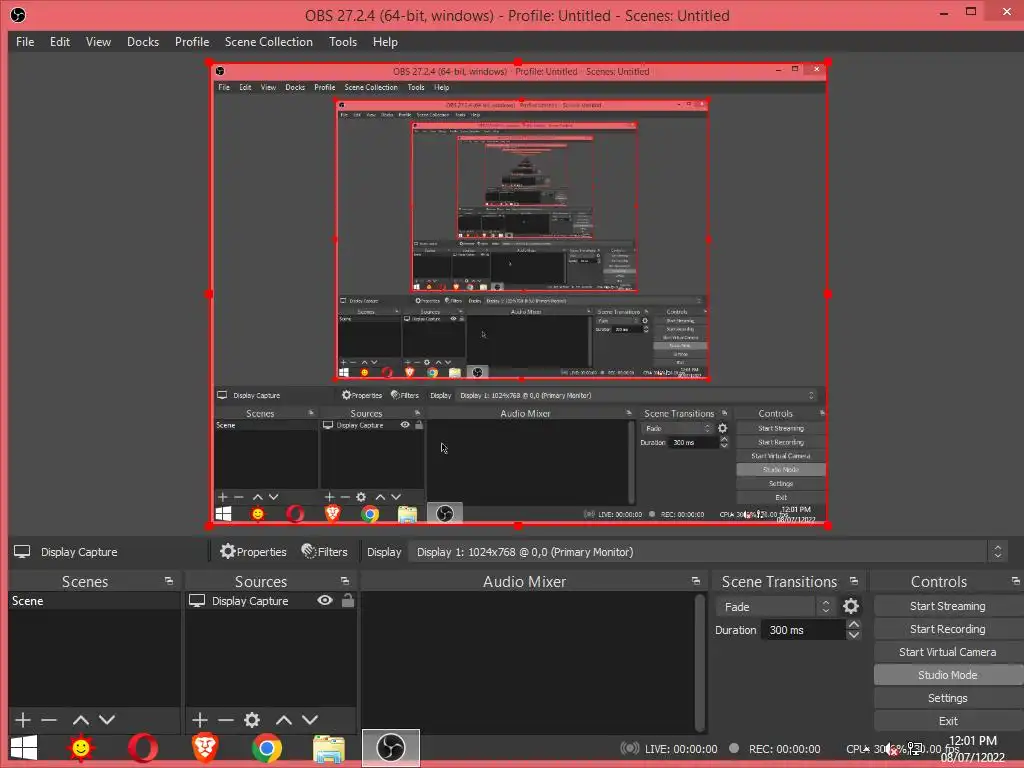Image resolution: width=1024 pixels, height=768 pixels.
Task: Click the REC status indicator
Action: pos(775,749)
